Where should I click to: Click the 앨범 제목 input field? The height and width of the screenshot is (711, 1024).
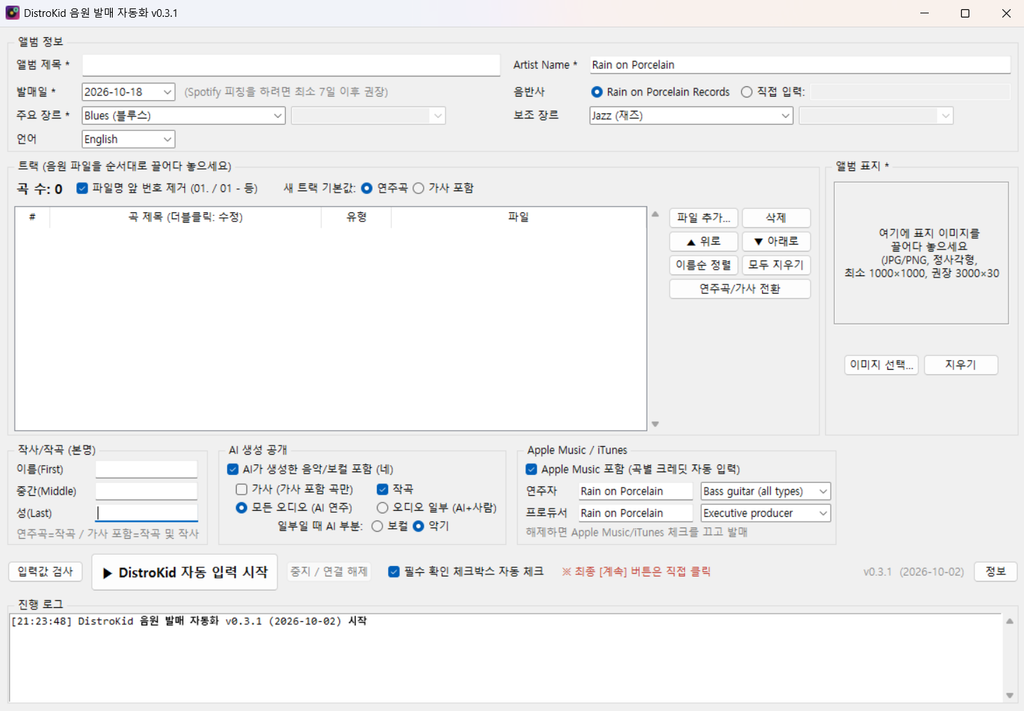pyautogui.click(x=291, y=65)
